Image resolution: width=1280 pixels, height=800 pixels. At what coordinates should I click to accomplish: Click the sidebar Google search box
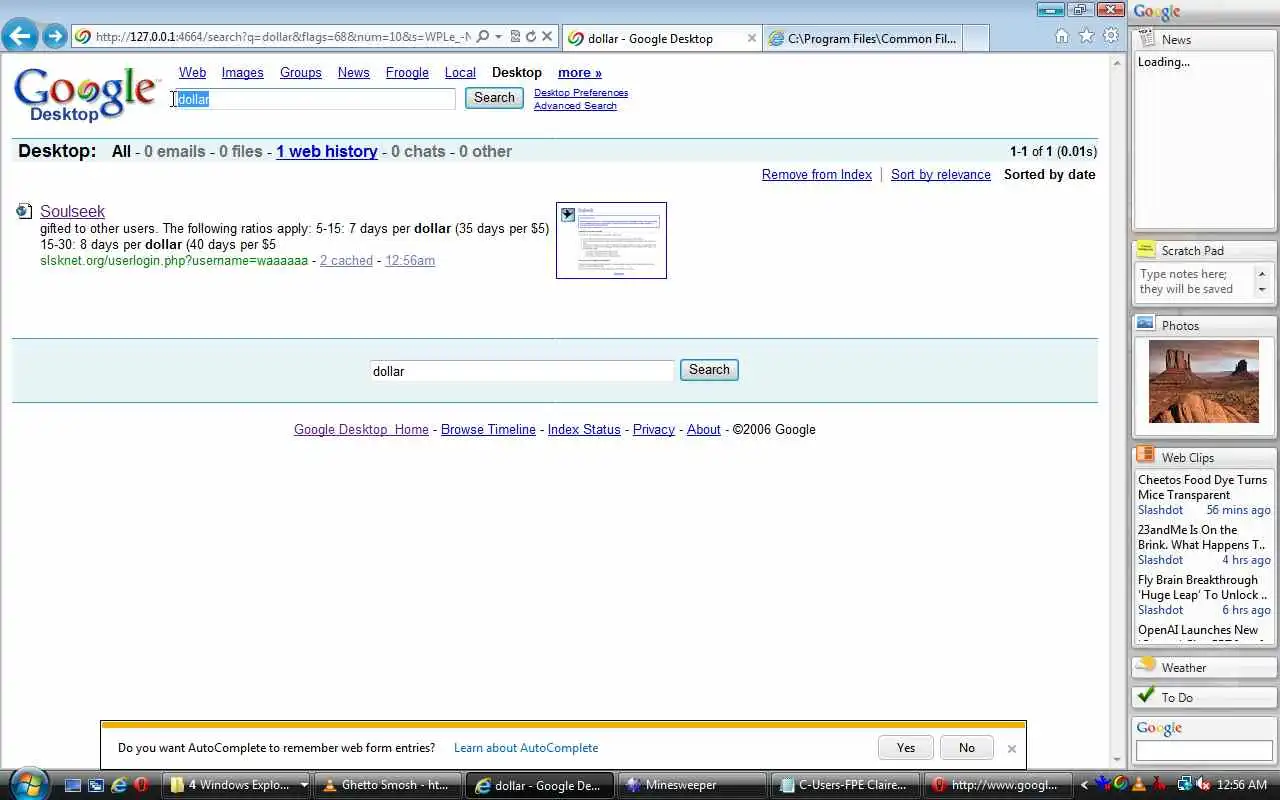(x=1203, y=752)
